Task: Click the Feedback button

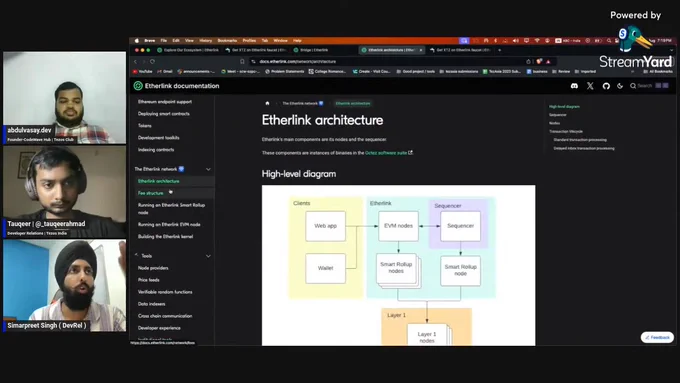Action: (657, 337)
